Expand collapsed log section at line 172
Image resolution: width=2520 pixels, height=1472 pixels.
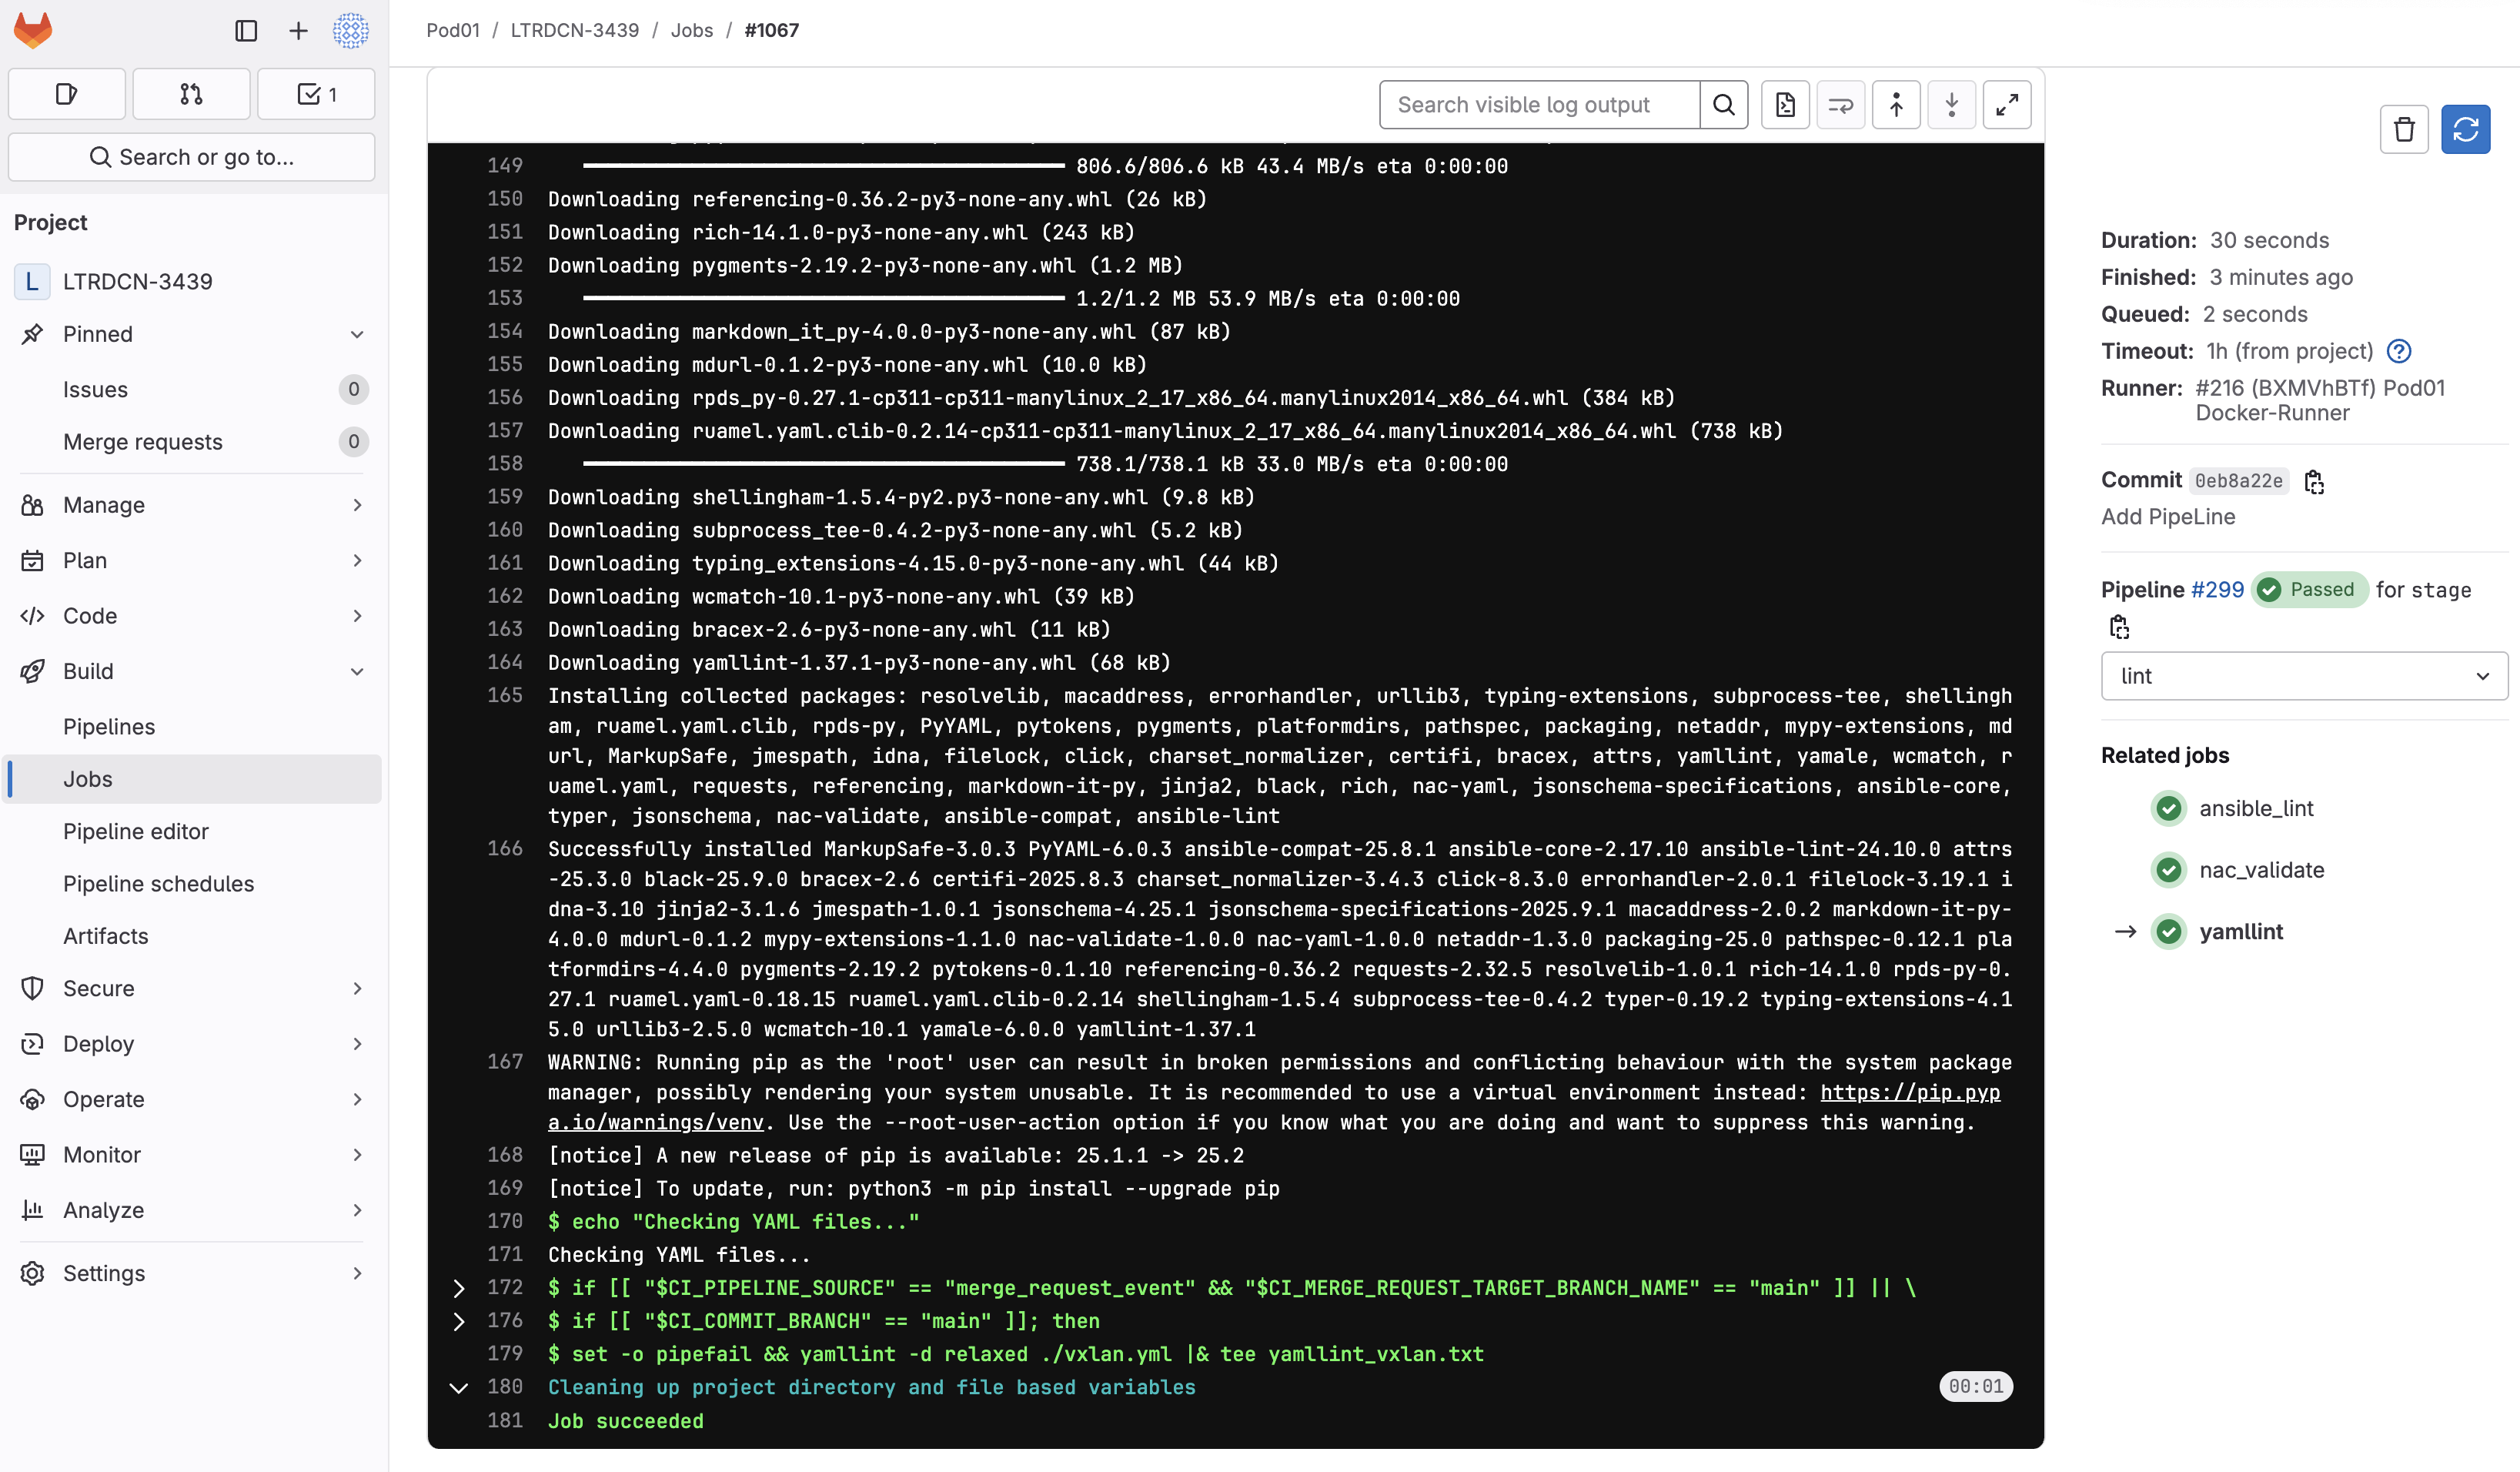tap(458, 1288)
